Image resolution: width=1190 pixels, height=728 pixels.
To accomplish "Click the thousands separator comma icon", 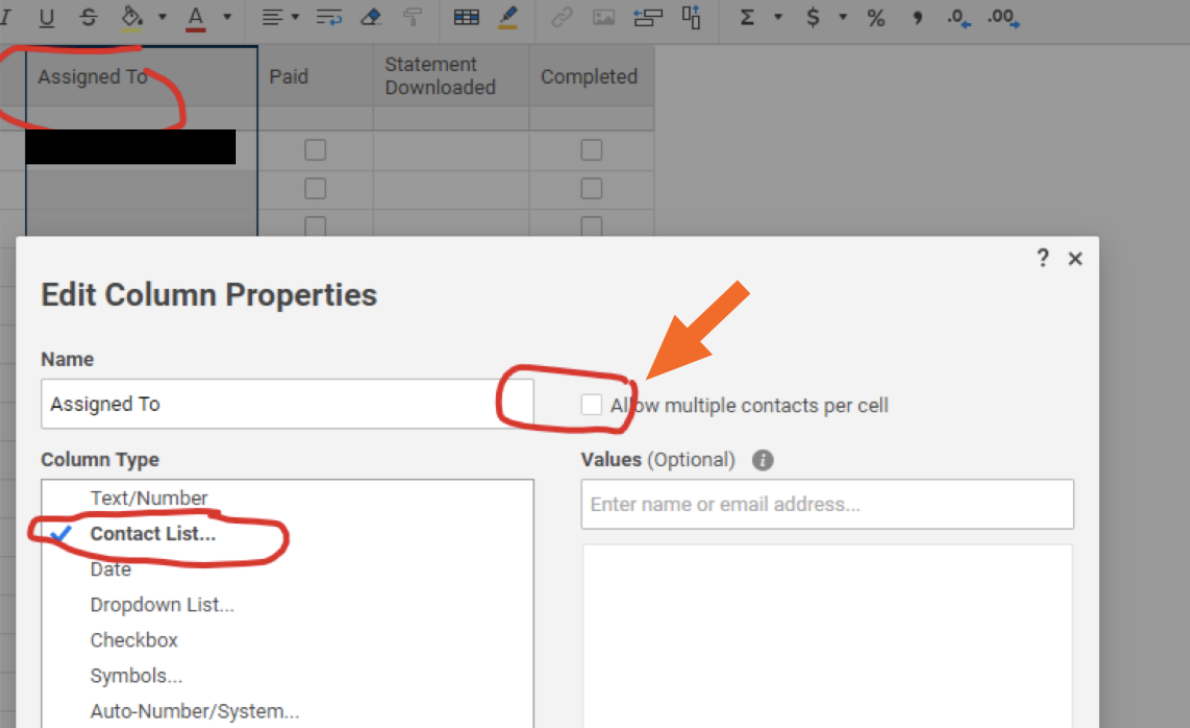I will (x=917, y=17).
